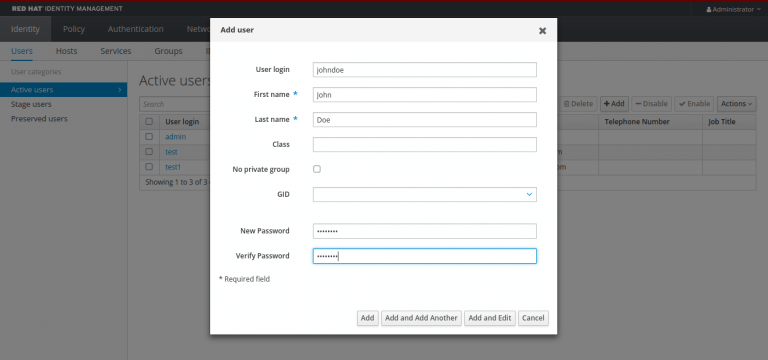Switch to the Hosts sub-tab
The width and height of the screenshot is (768, 360).
tap(66, 51)
